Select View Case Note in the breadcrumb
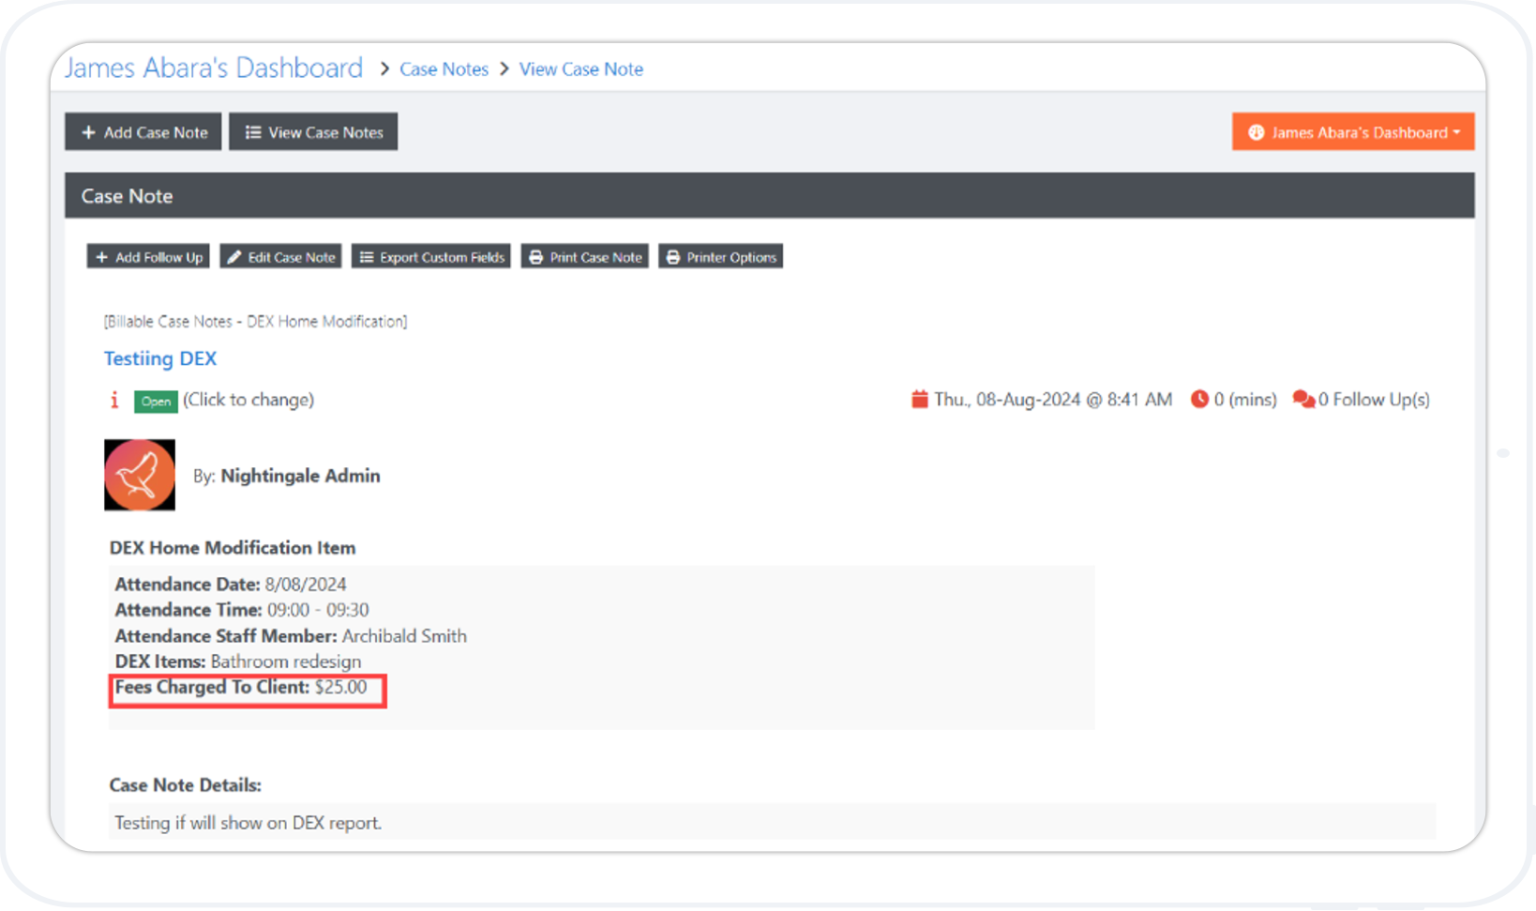 (x=581, y=69)
